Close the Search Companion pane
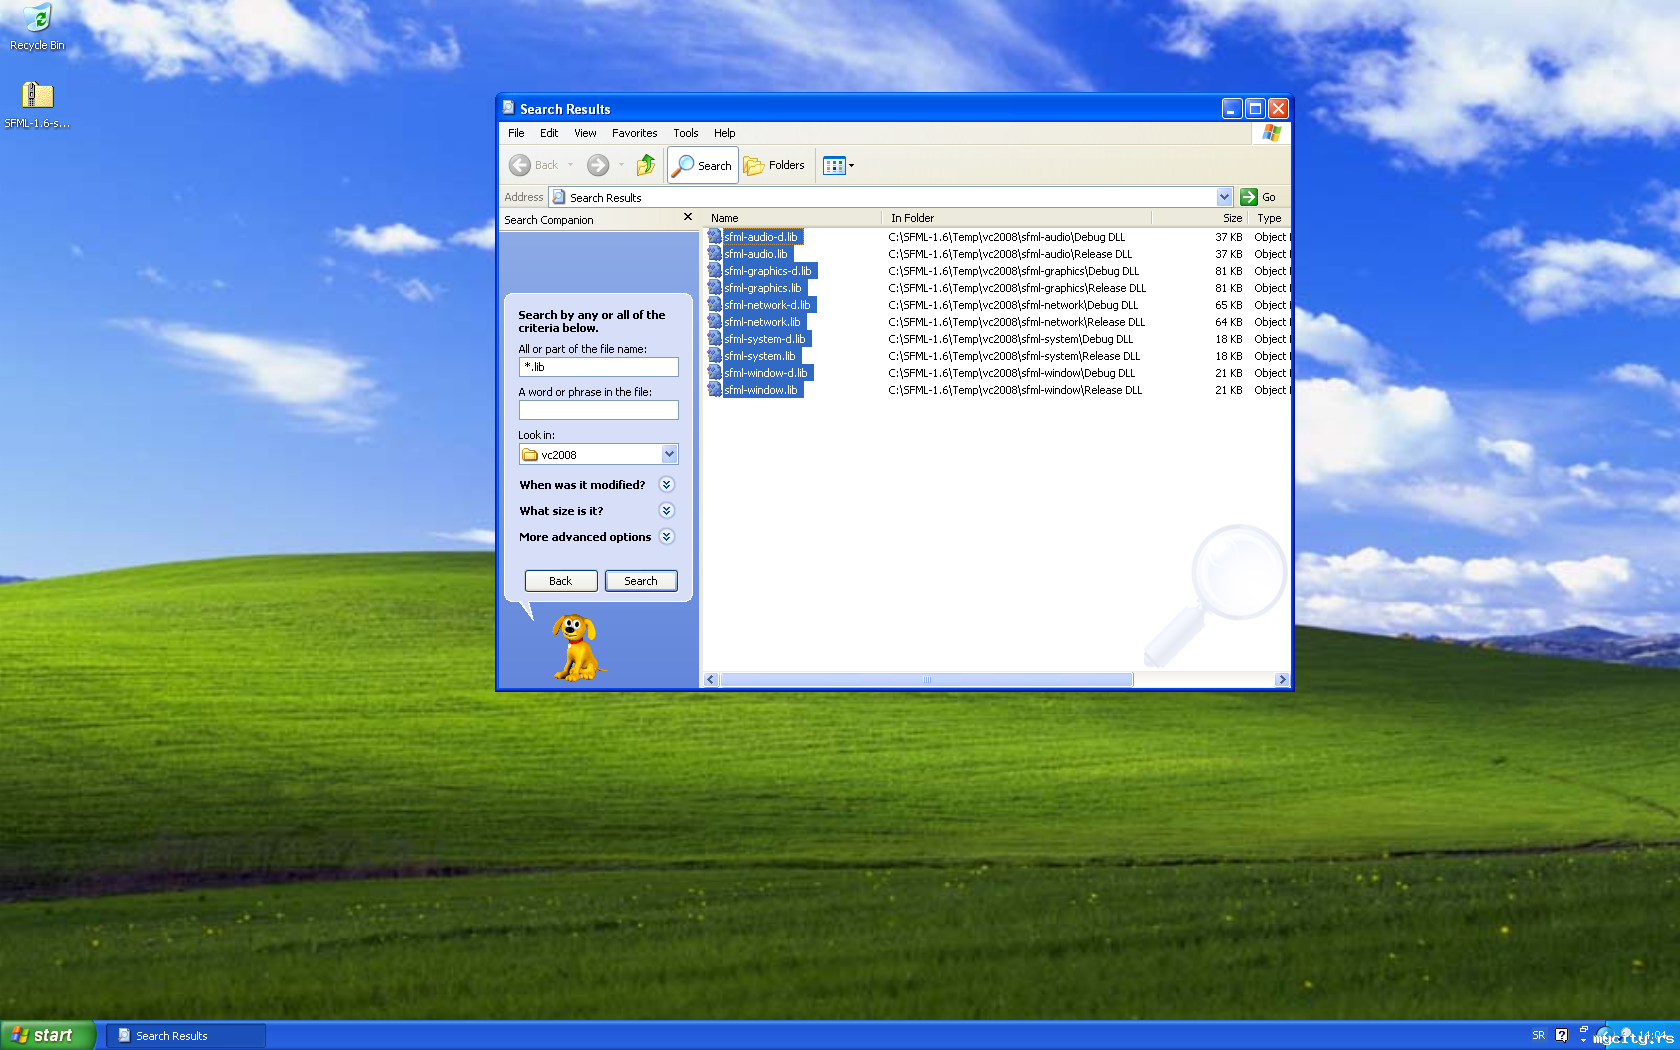 [x=687, y=217]
